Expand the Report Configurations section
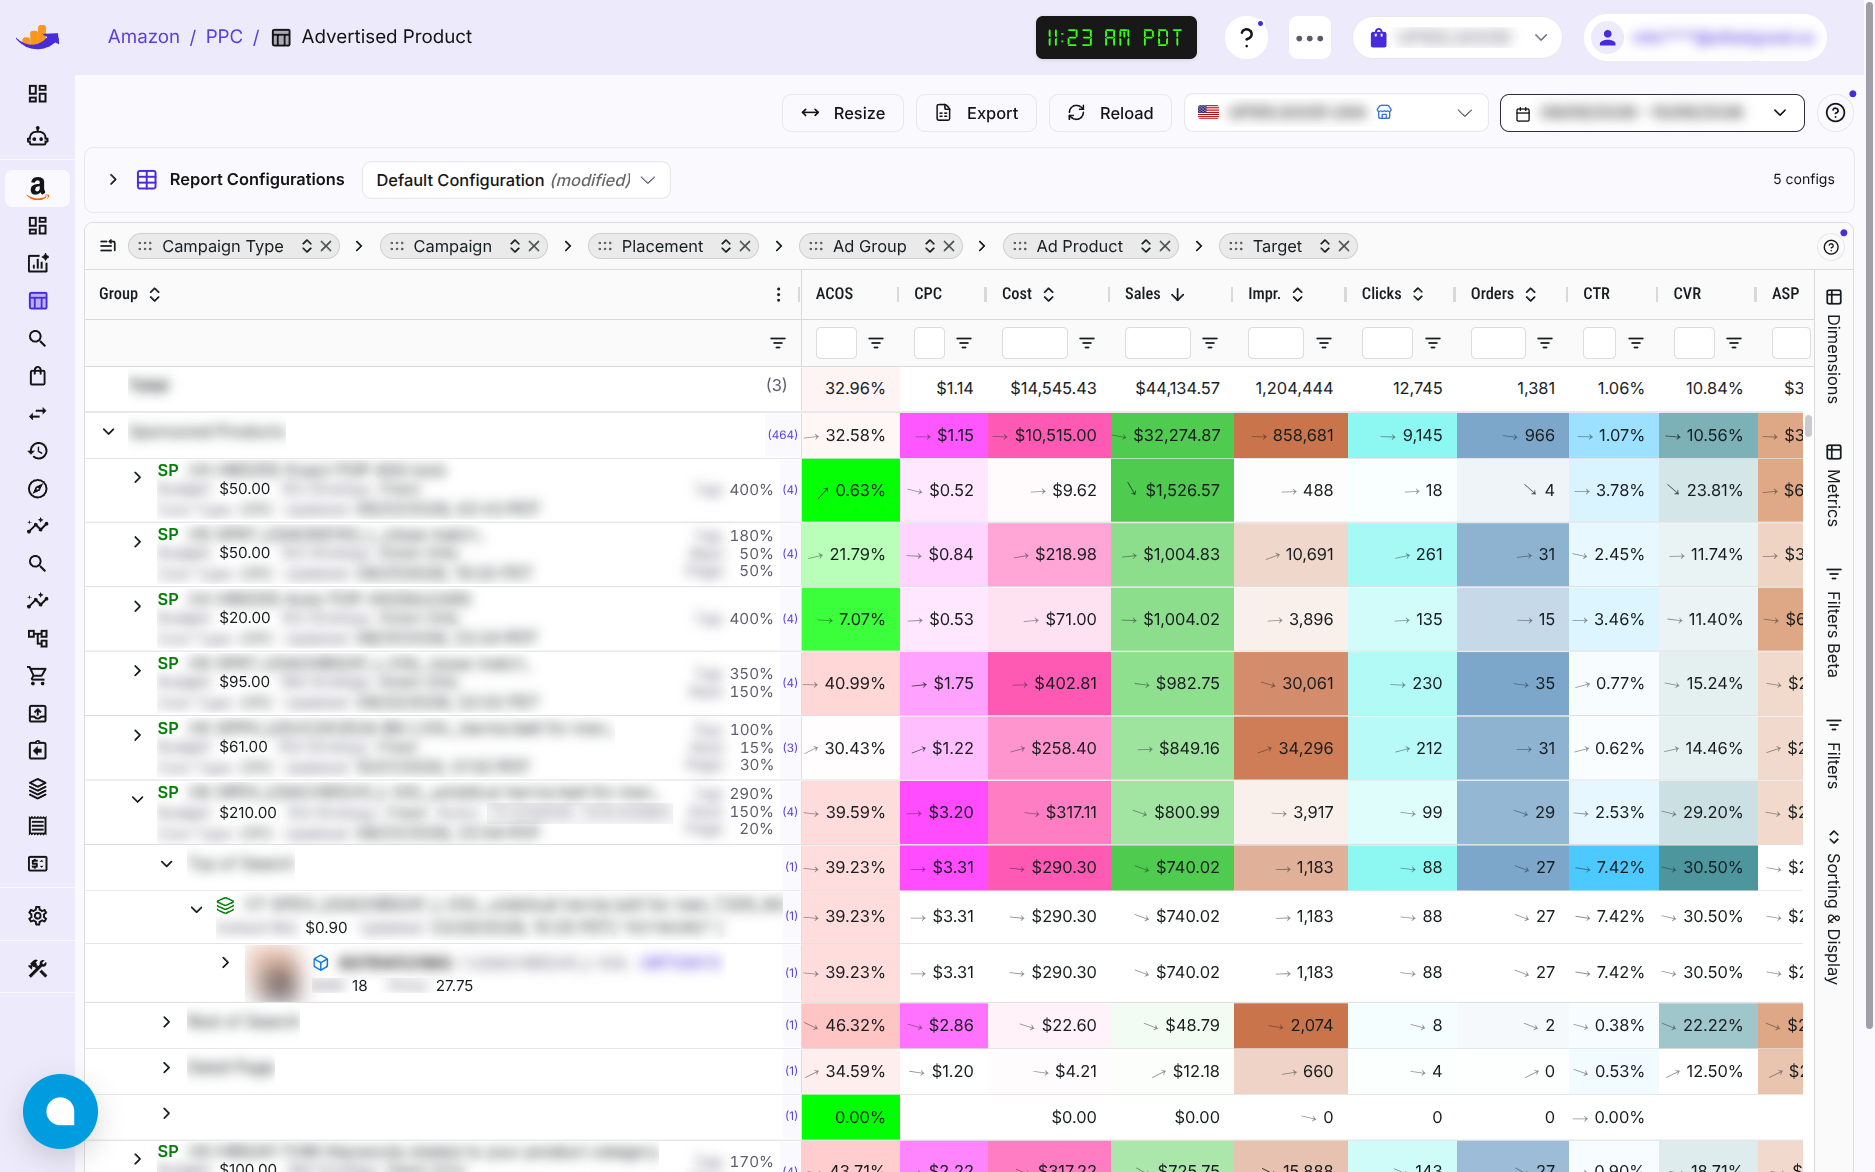The width and height of the screenshot is (1875, 1172). click(x=113, y=180)
